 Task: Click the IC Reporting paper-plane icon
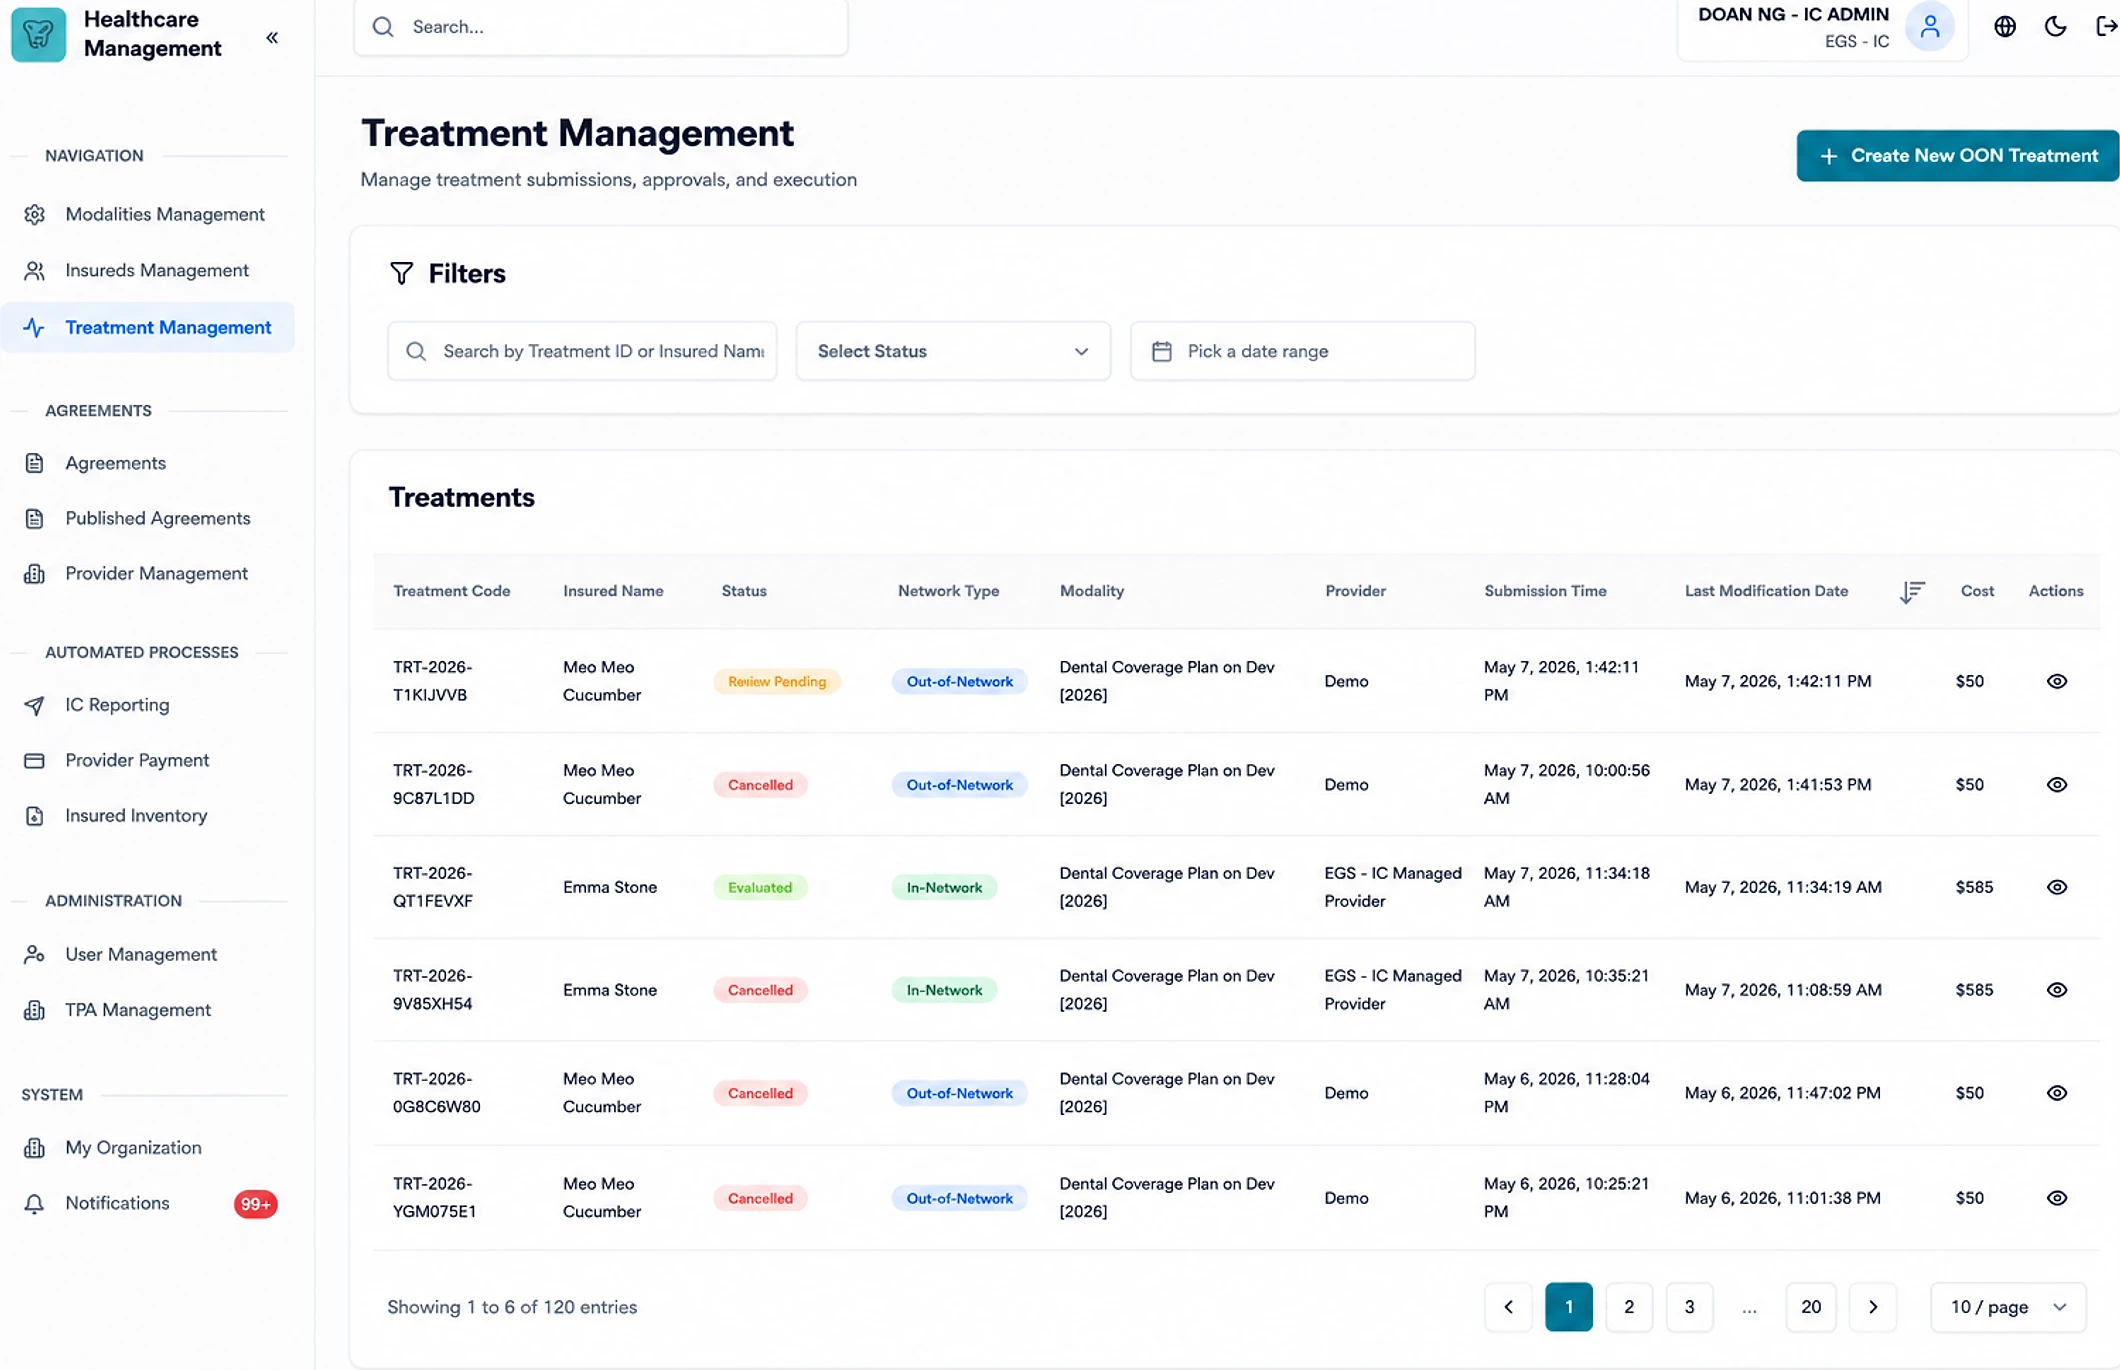(x=34, y=706)
